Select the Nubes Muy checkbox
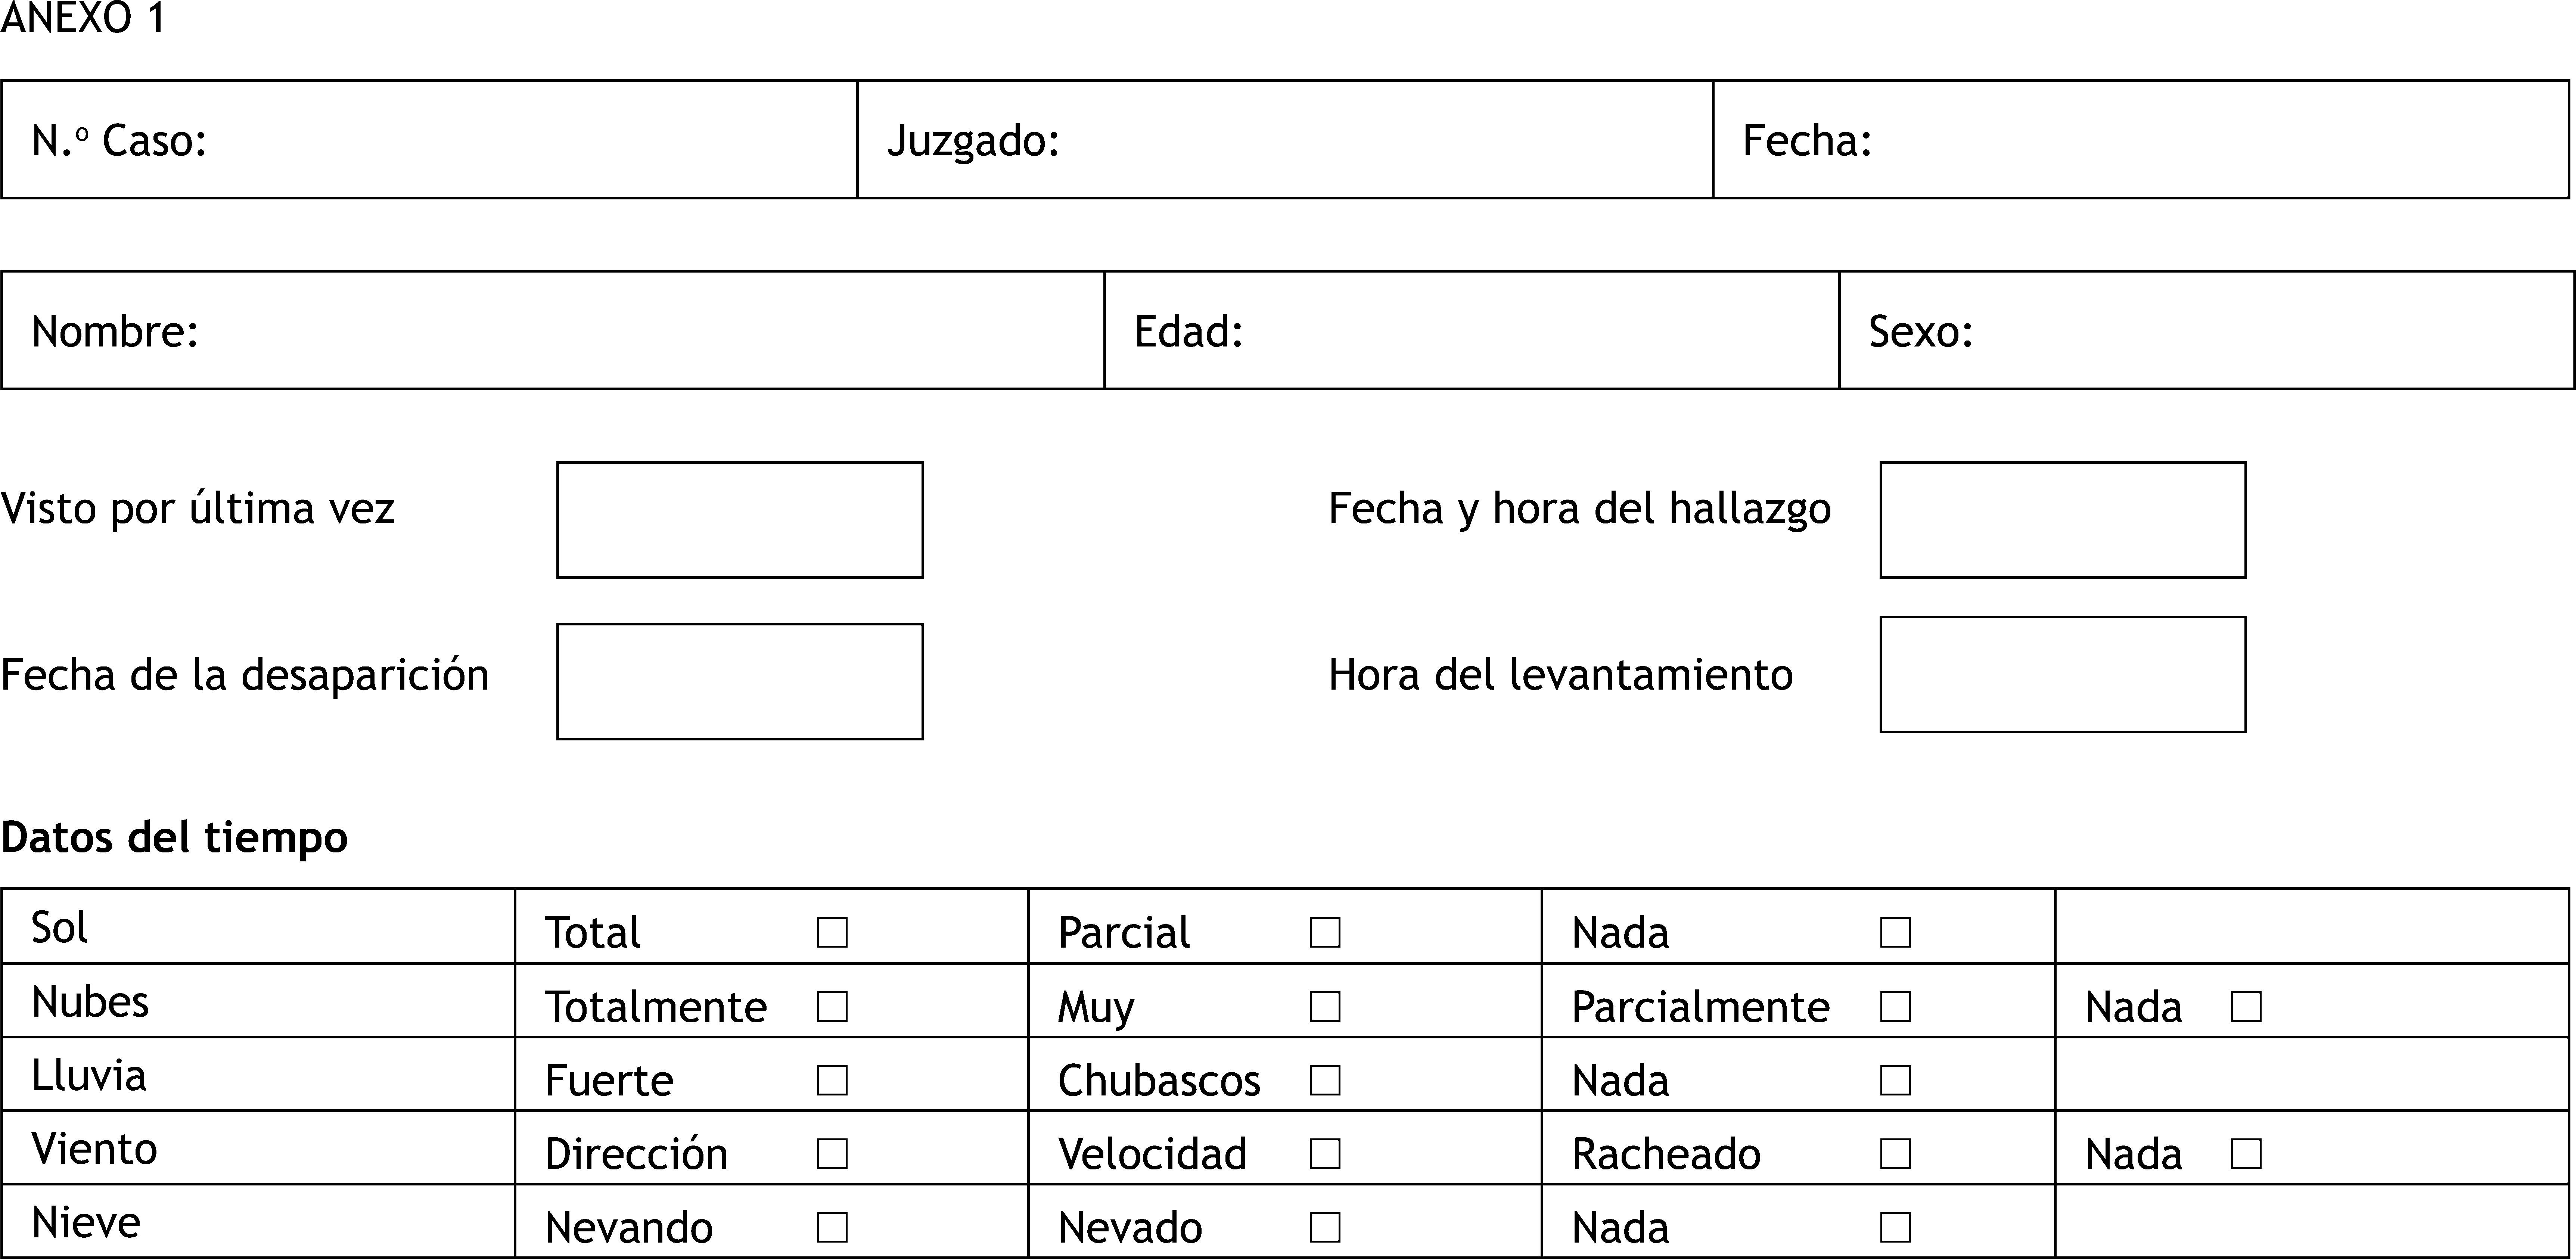The width and height of the screenshot is (2576, 1259). click(x=1325, y=1006)
